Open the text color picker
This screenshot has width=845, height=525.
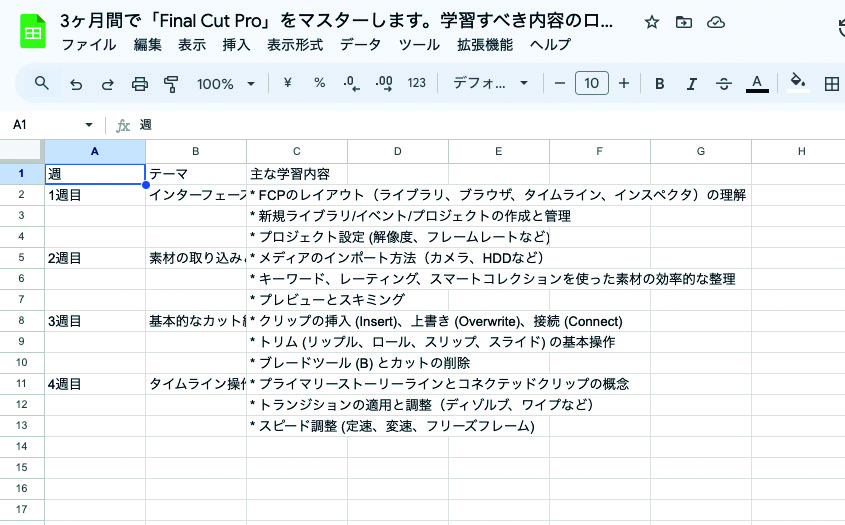757,84
